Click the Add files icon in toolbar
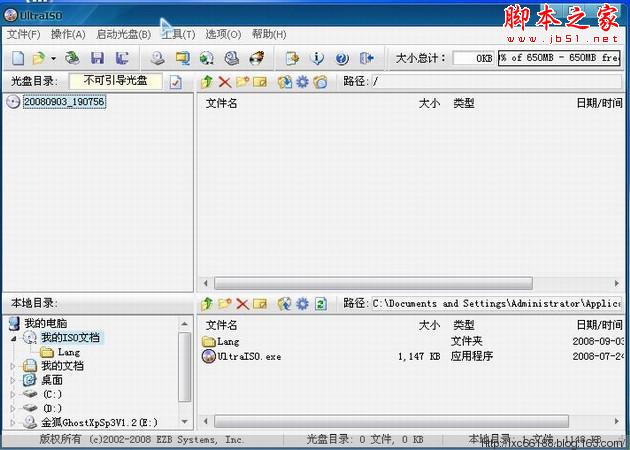 pyautogui.click(x=292, y=59)
